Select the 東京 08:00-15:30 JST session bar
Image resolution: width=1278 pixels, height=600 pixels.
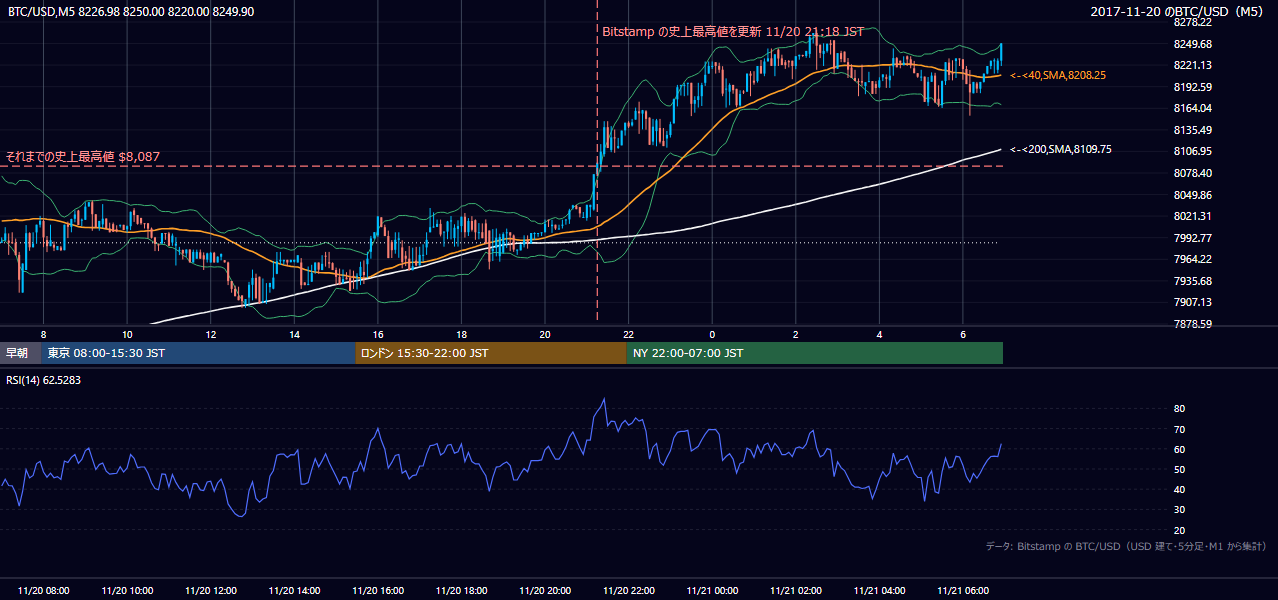click(x=199, y=353)
